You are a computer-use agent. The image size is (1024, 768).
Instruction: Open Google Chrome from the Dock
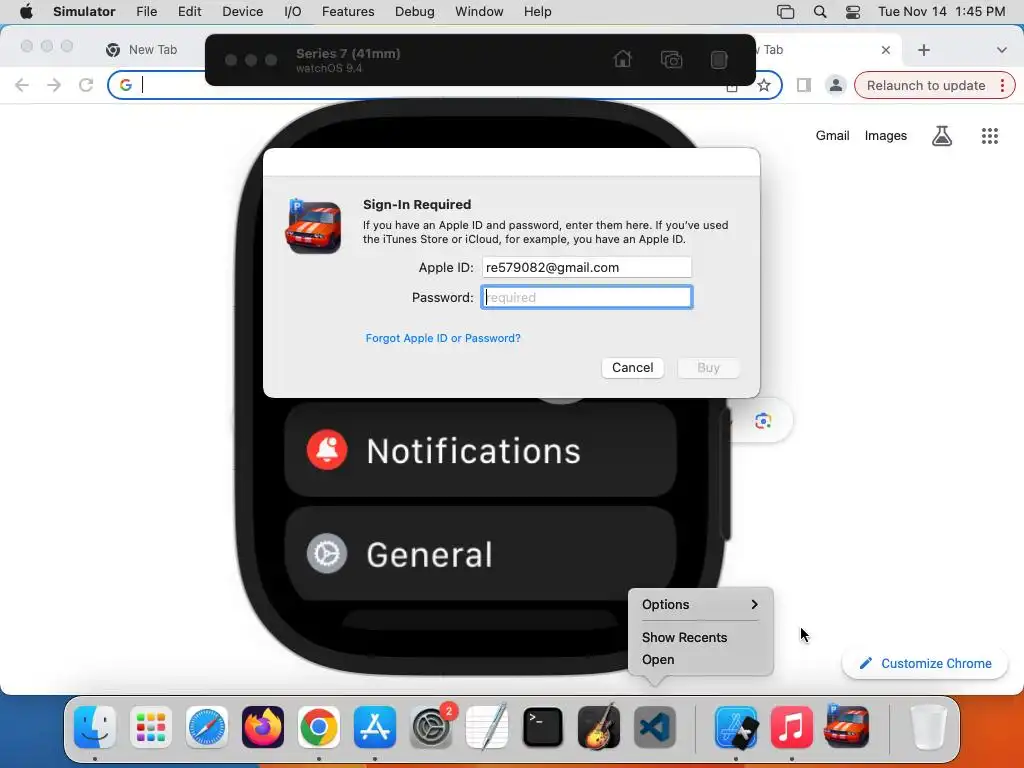pyautogui.click(x=319, y=727)
